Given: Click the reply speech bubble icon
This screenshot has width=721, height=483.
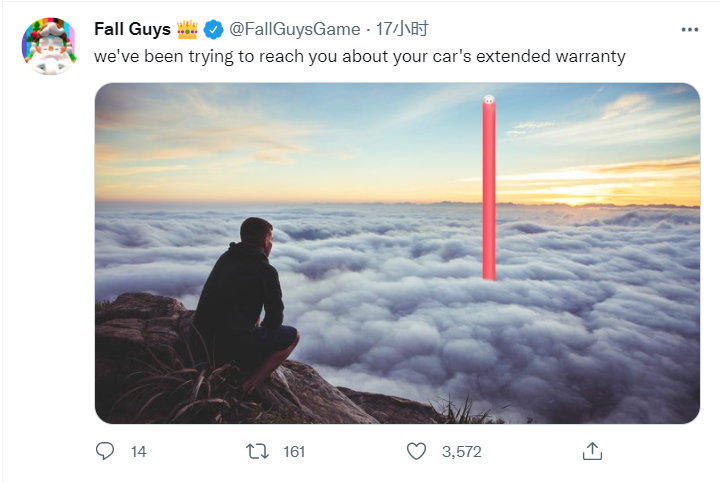Looking at the screenshot, I should click(105, 451).
